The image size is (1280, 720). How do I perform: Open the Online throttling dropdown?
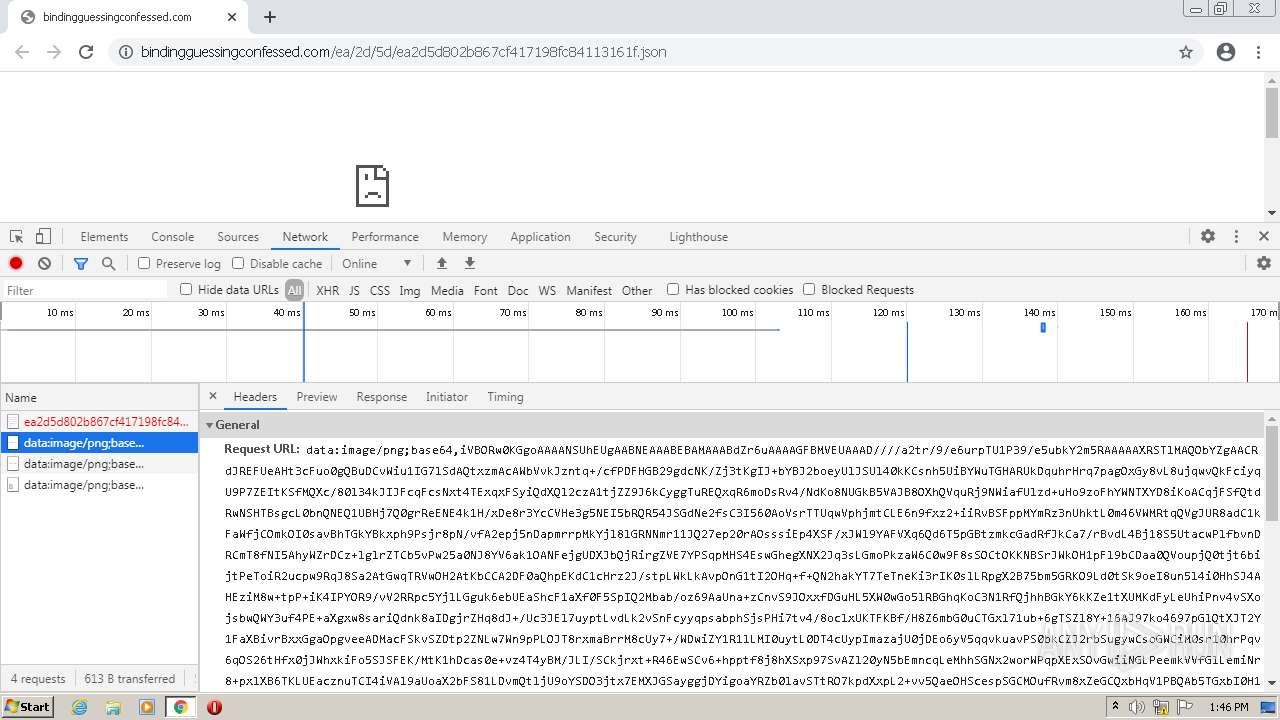[377, 263]
